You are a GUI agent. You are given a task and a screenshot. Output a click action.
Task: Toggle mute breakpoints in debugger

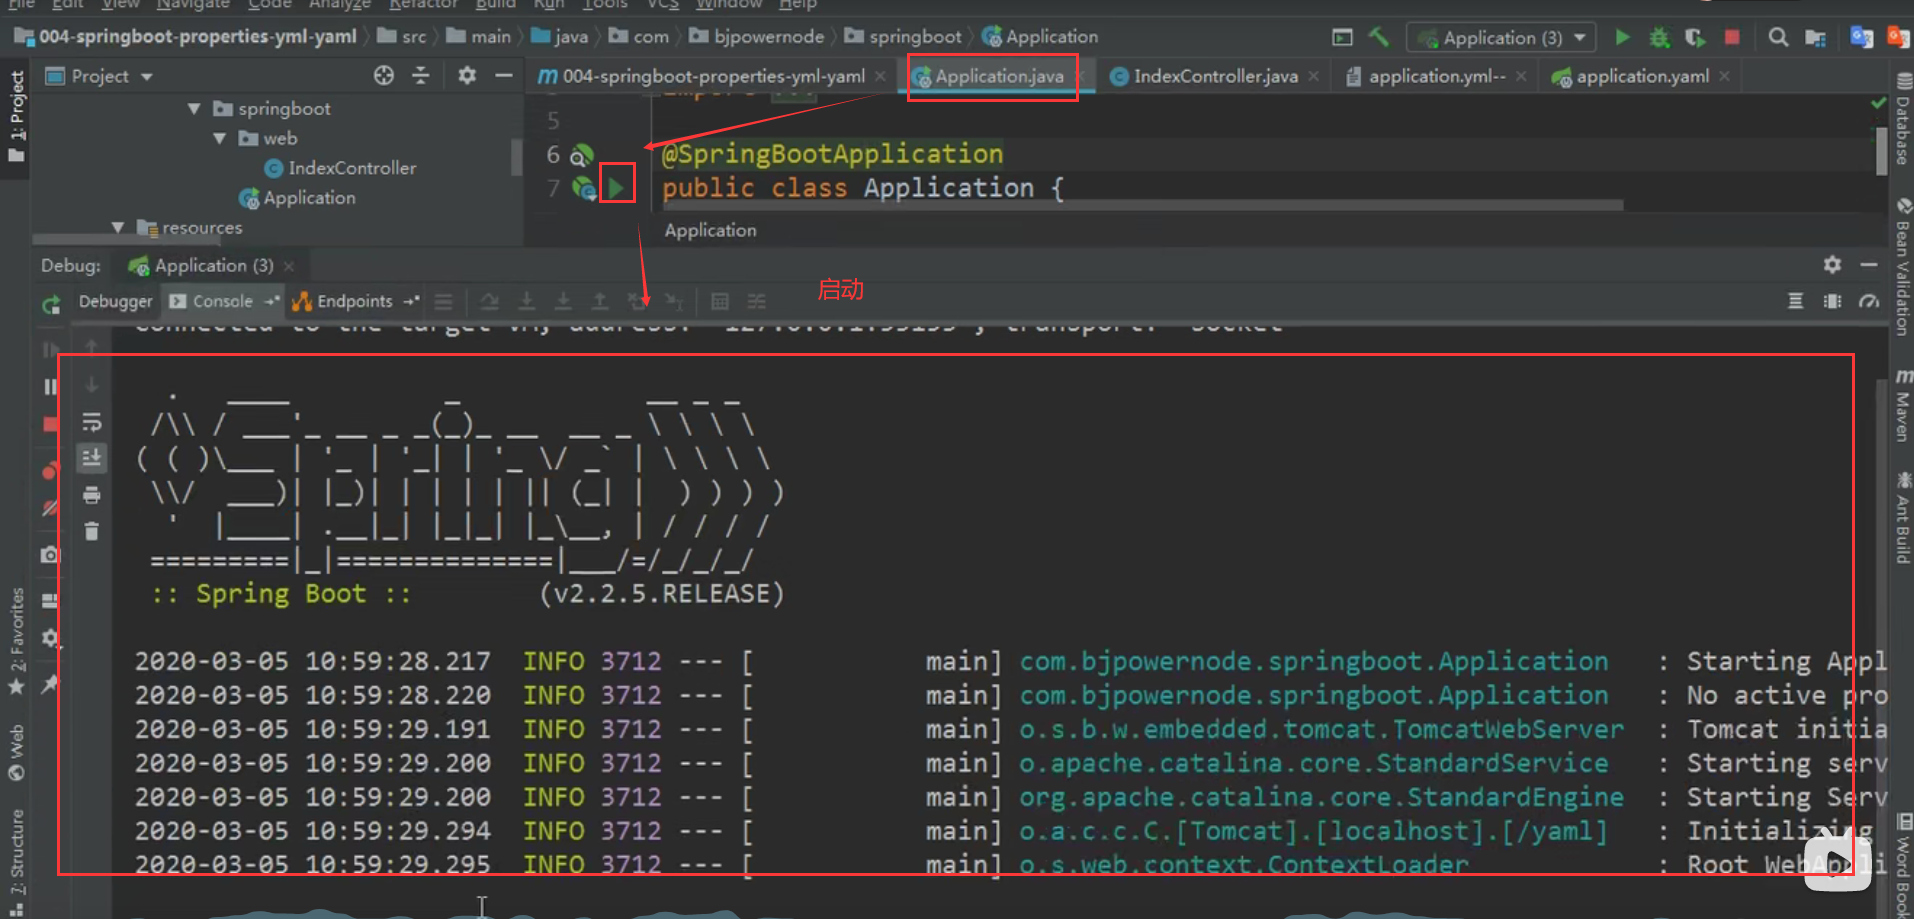50,507
